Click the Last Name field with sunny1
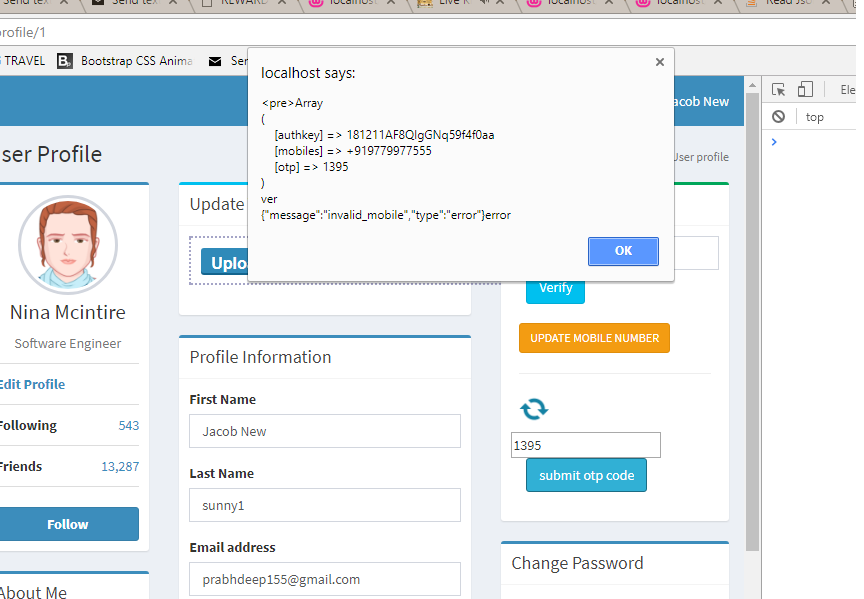This screenshot has height=599, width=864. [325, 505]
